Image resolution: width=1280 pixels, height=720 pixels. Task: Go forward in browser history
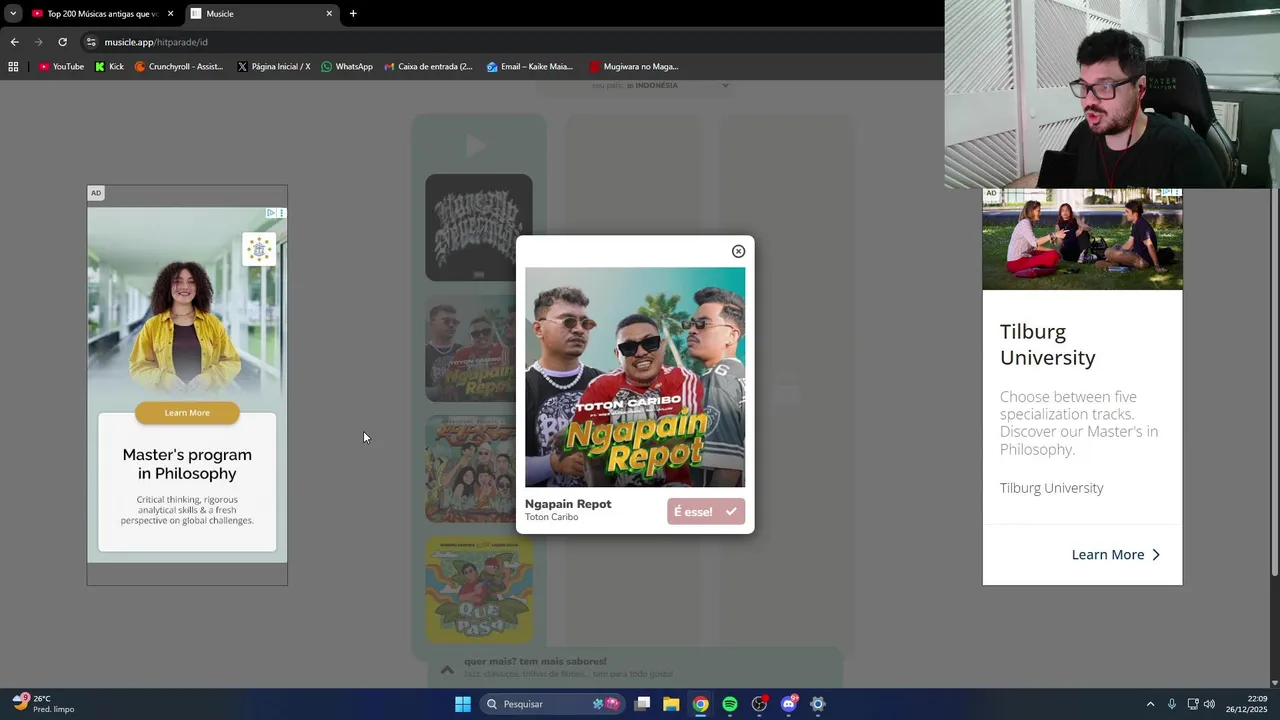coord(38,42)
